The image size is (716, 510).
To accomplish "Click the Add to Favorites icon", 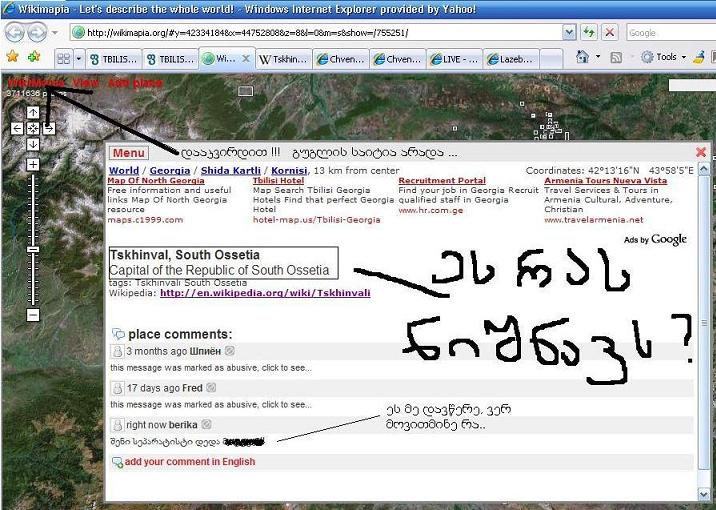I will (x=34, y=57).
